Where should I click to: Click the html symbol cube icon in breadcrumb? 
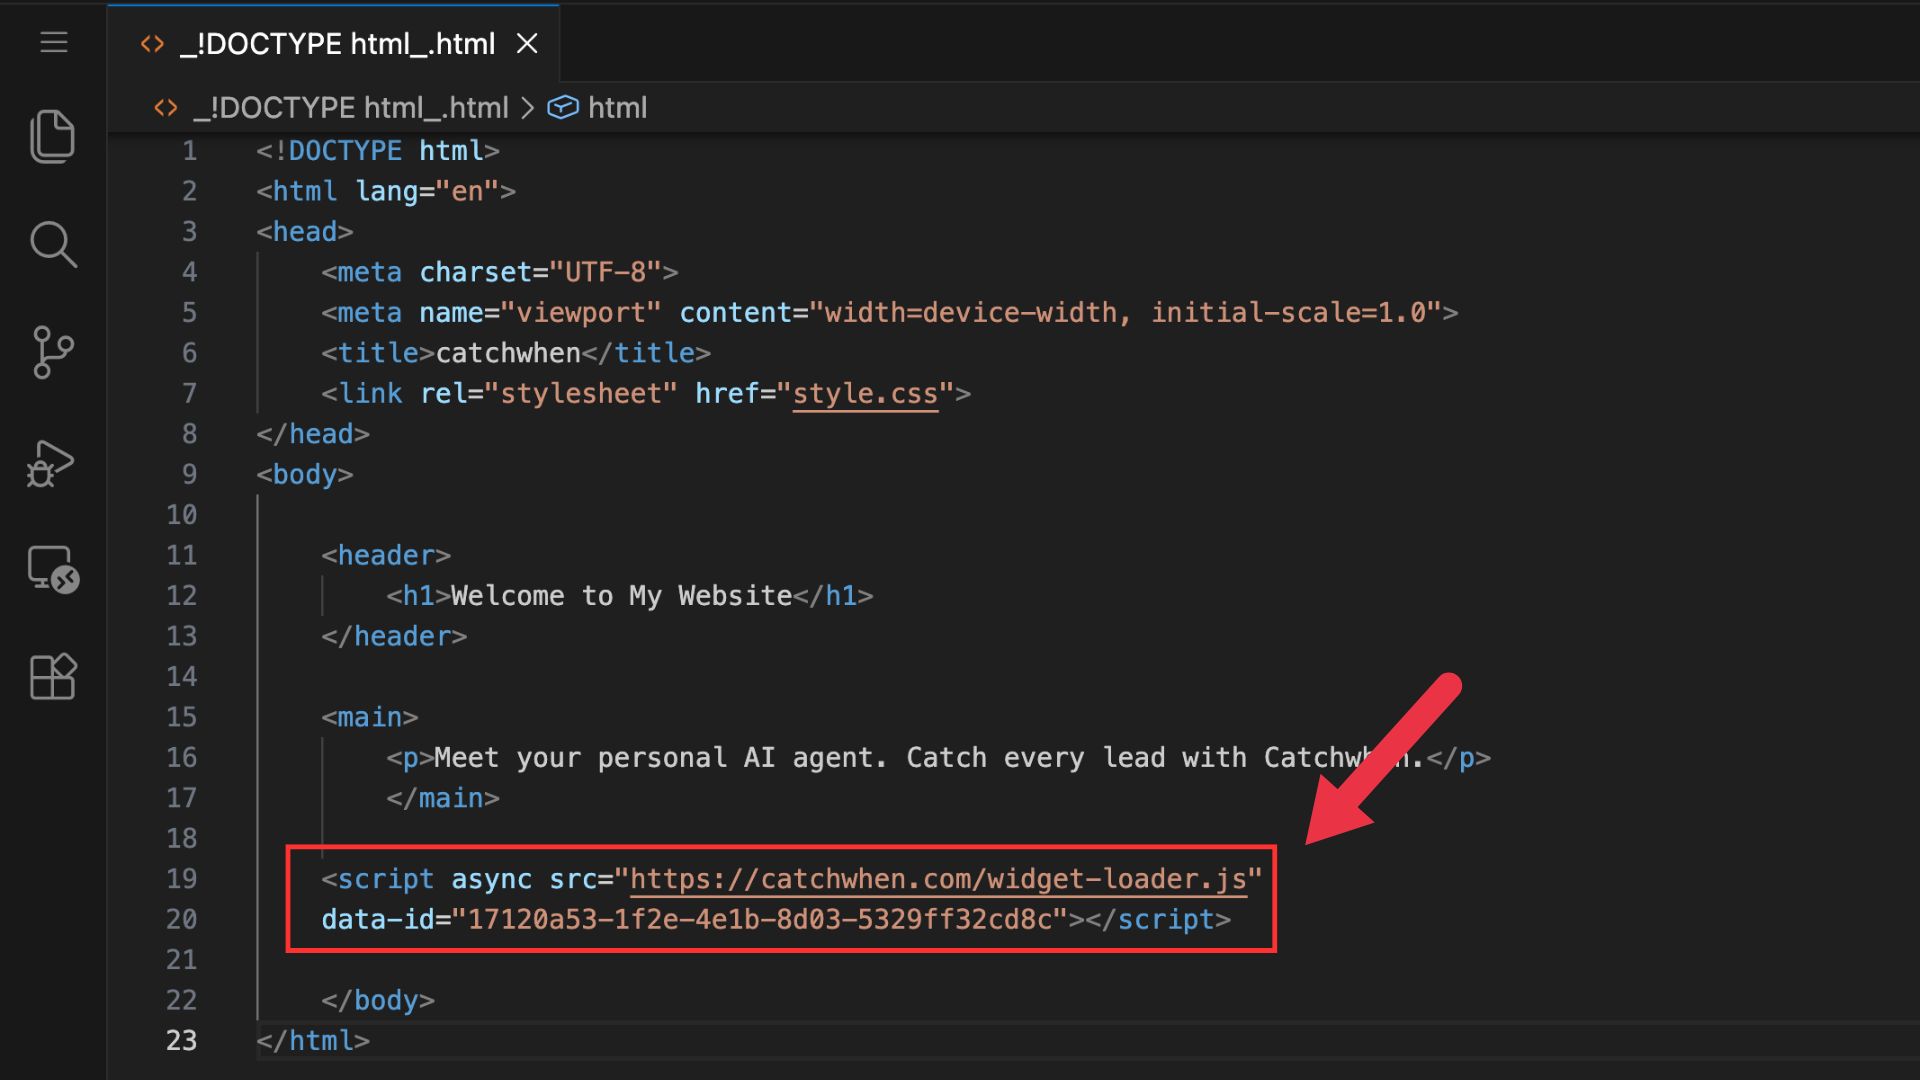coord(563,107)
